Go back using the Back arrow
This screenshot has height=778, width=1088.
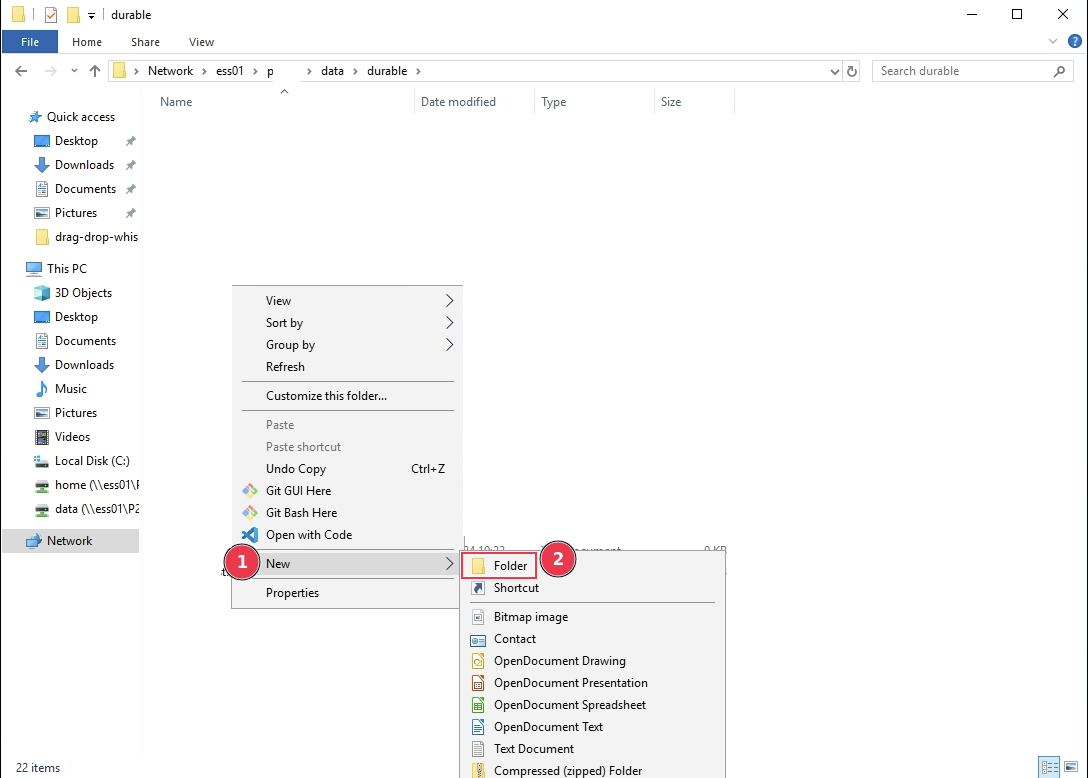[x=21, y=71]
